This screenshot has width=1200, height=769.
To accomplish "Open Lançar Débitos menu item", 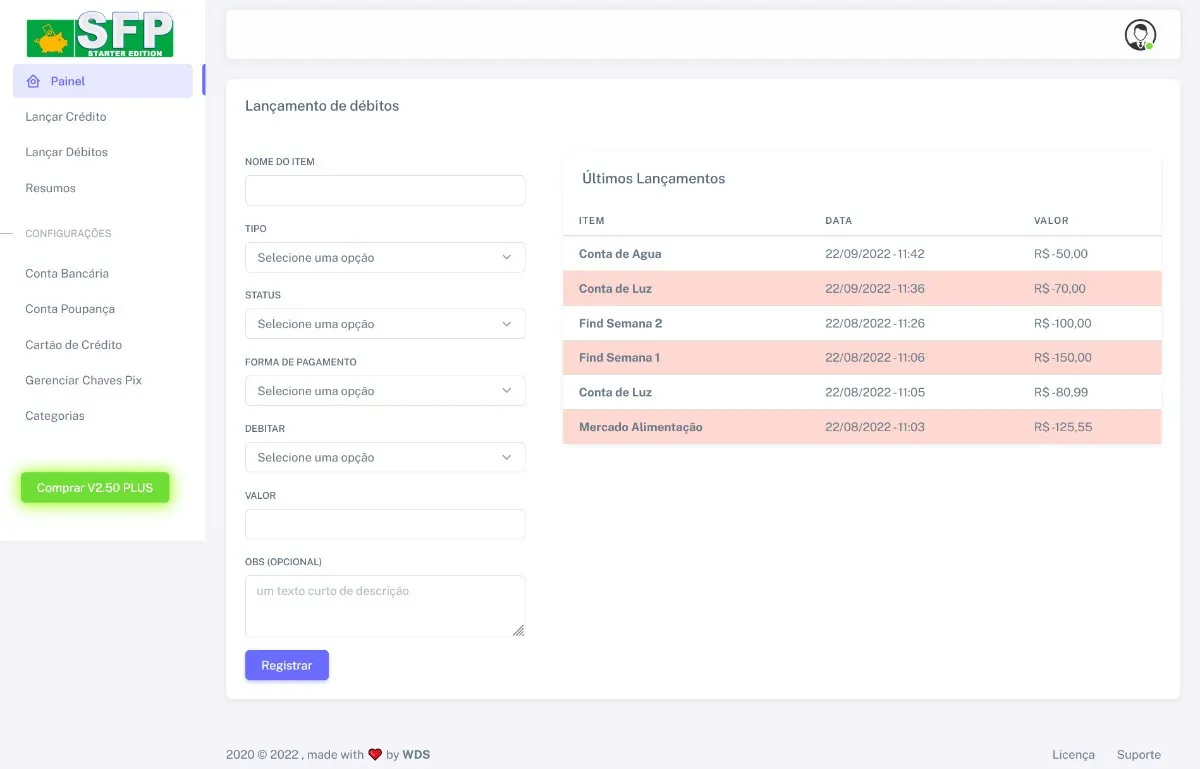I will [x=66, y=152].
